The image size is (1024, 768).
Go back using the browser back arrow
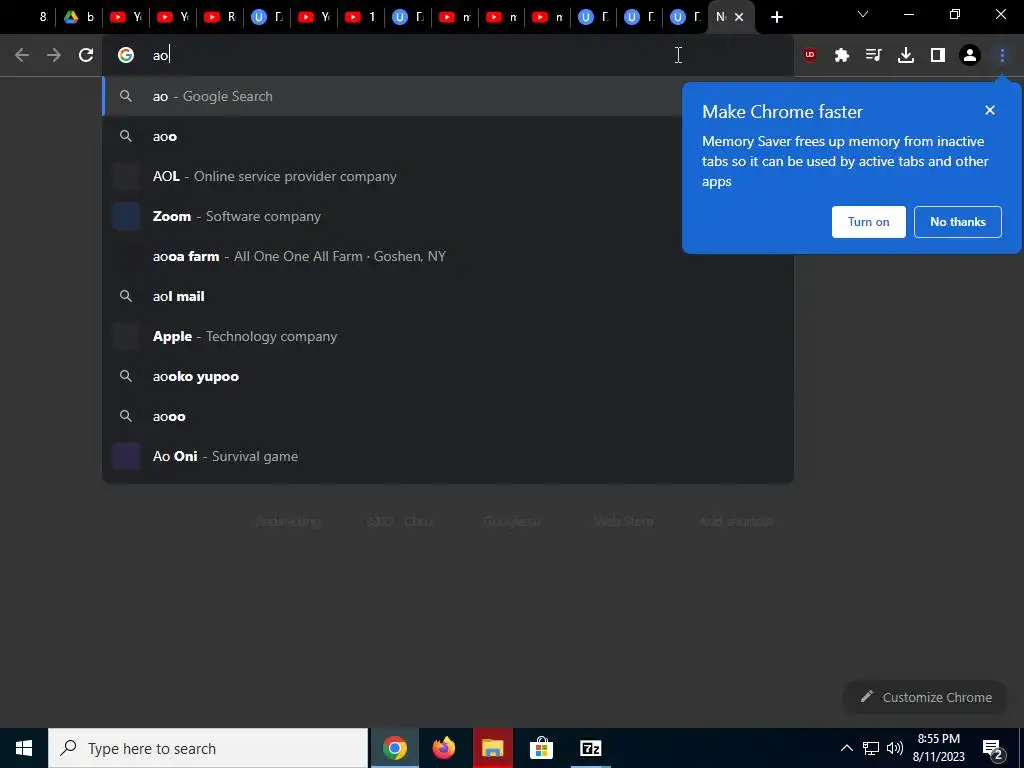(22, 56)
